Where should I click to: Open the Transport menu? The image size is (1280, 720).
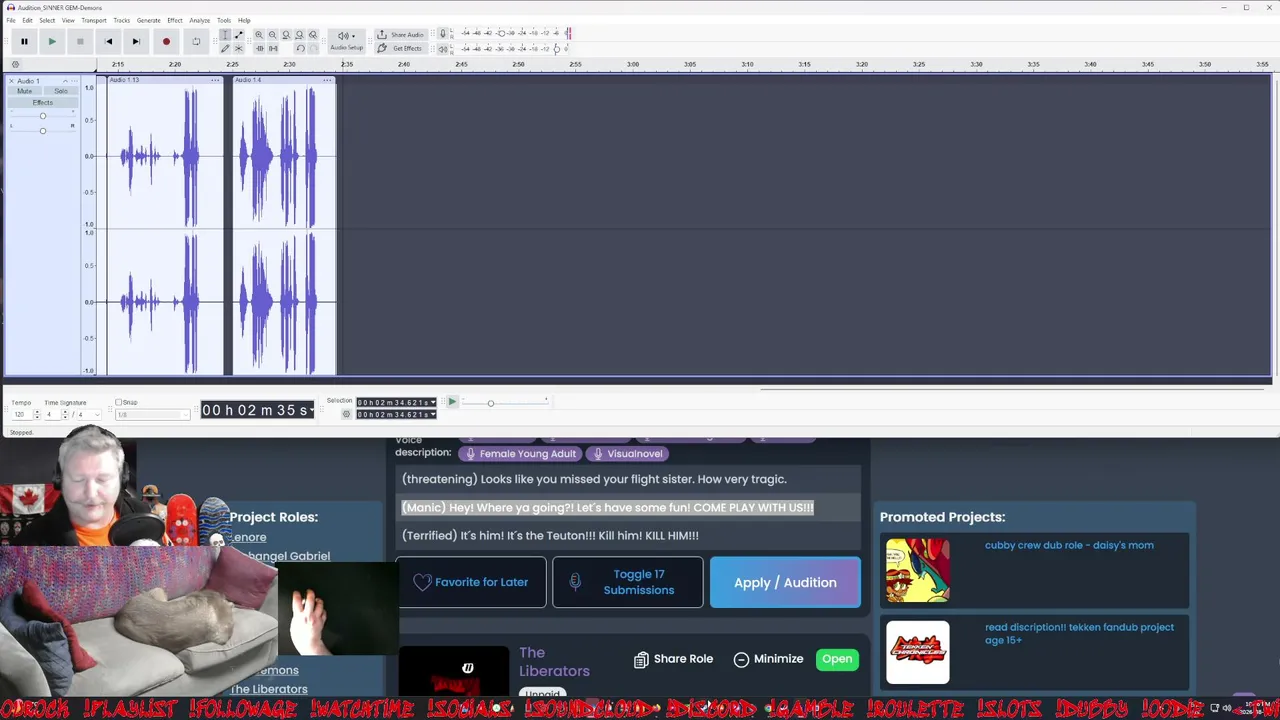tap(94, 20)
